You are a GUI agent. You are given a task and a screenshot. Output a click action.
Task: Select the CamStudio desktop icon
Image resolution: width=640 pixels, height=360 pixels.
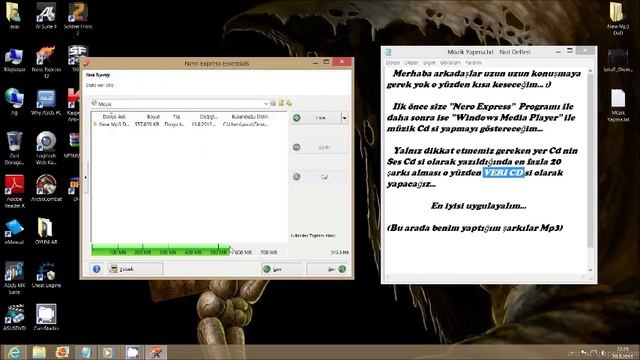click(46, 317)
